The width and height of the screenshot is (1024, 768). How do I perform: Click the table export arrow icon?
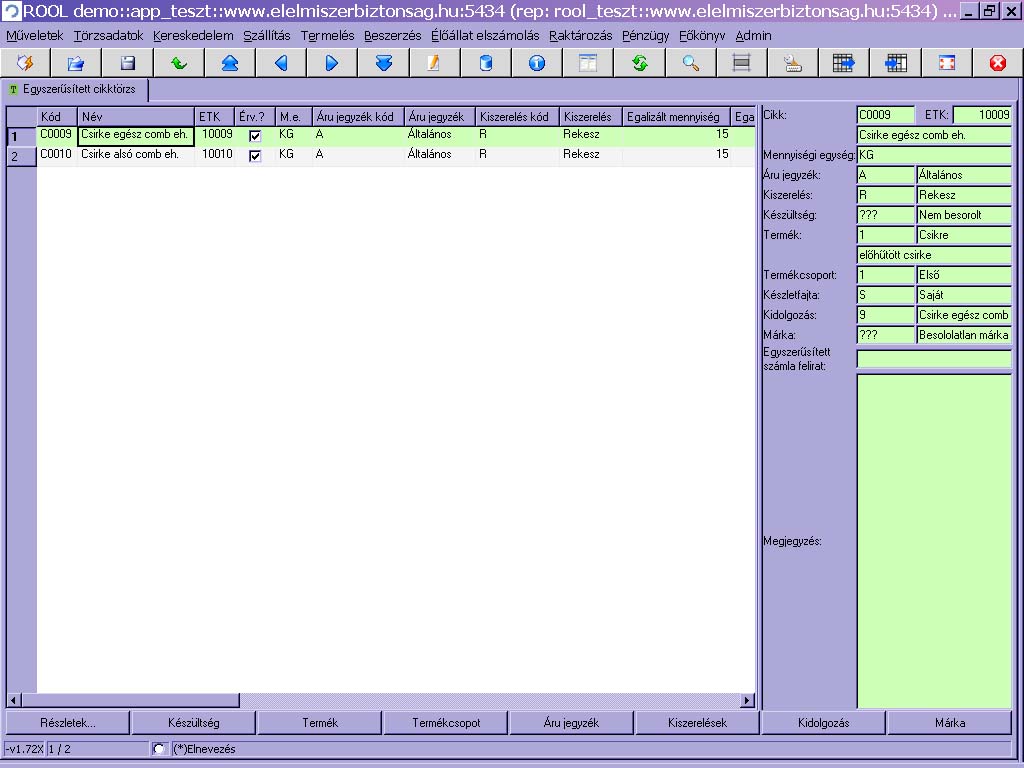click(844, 63)
